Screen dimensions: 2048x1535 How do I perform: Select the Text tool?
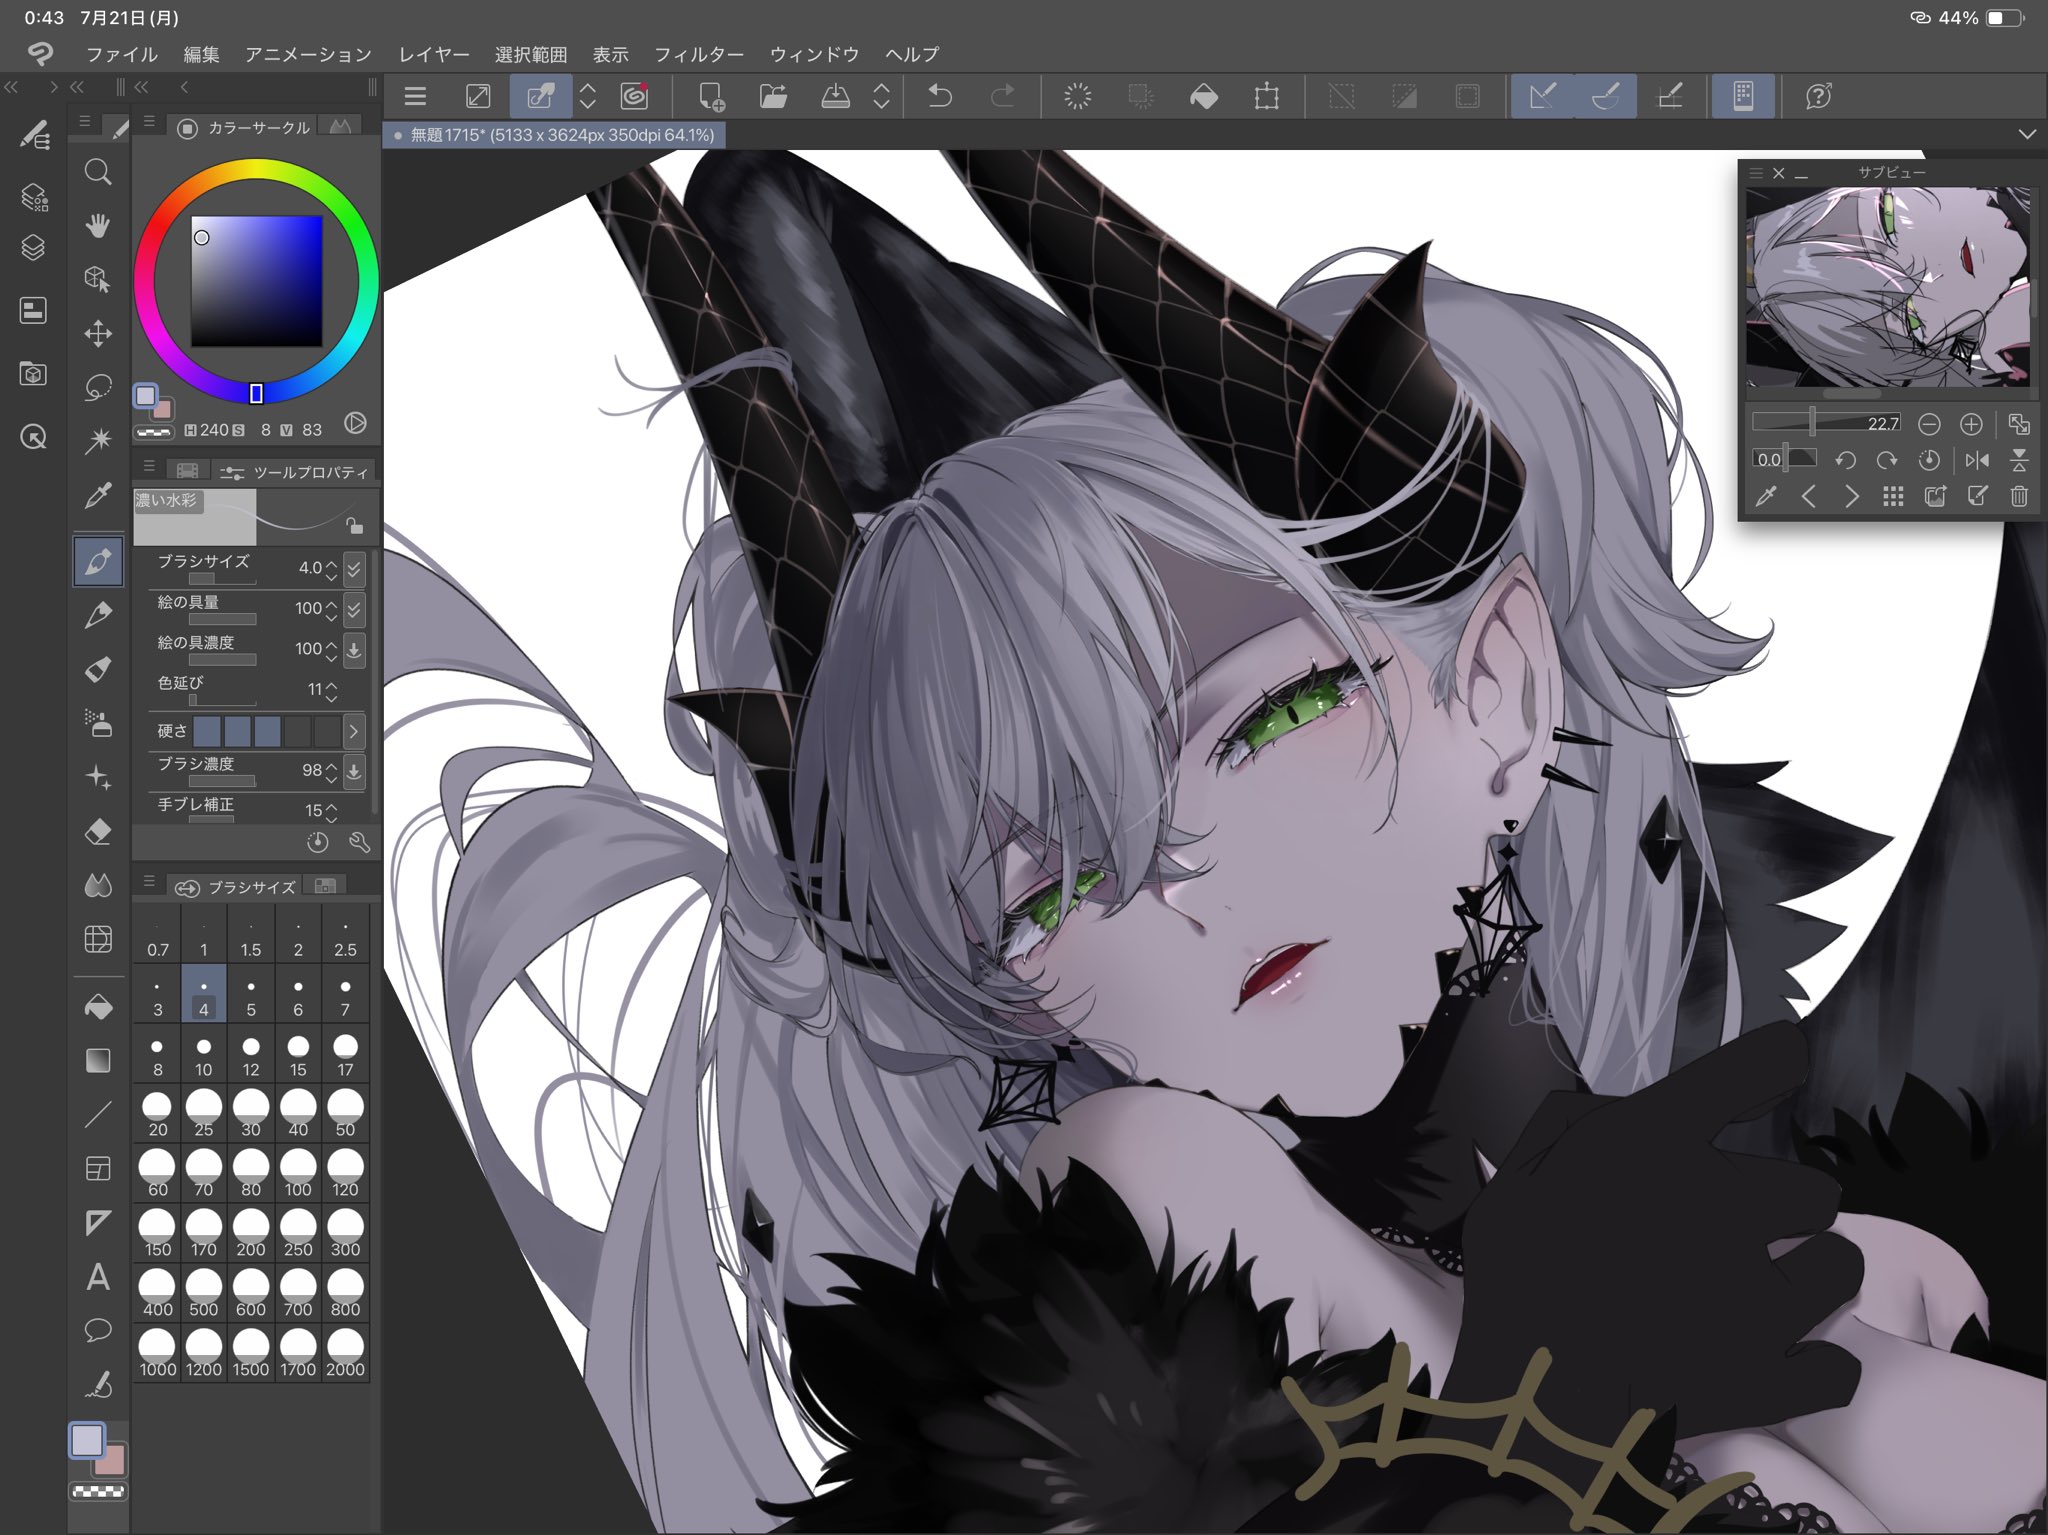click(98, 1277)
